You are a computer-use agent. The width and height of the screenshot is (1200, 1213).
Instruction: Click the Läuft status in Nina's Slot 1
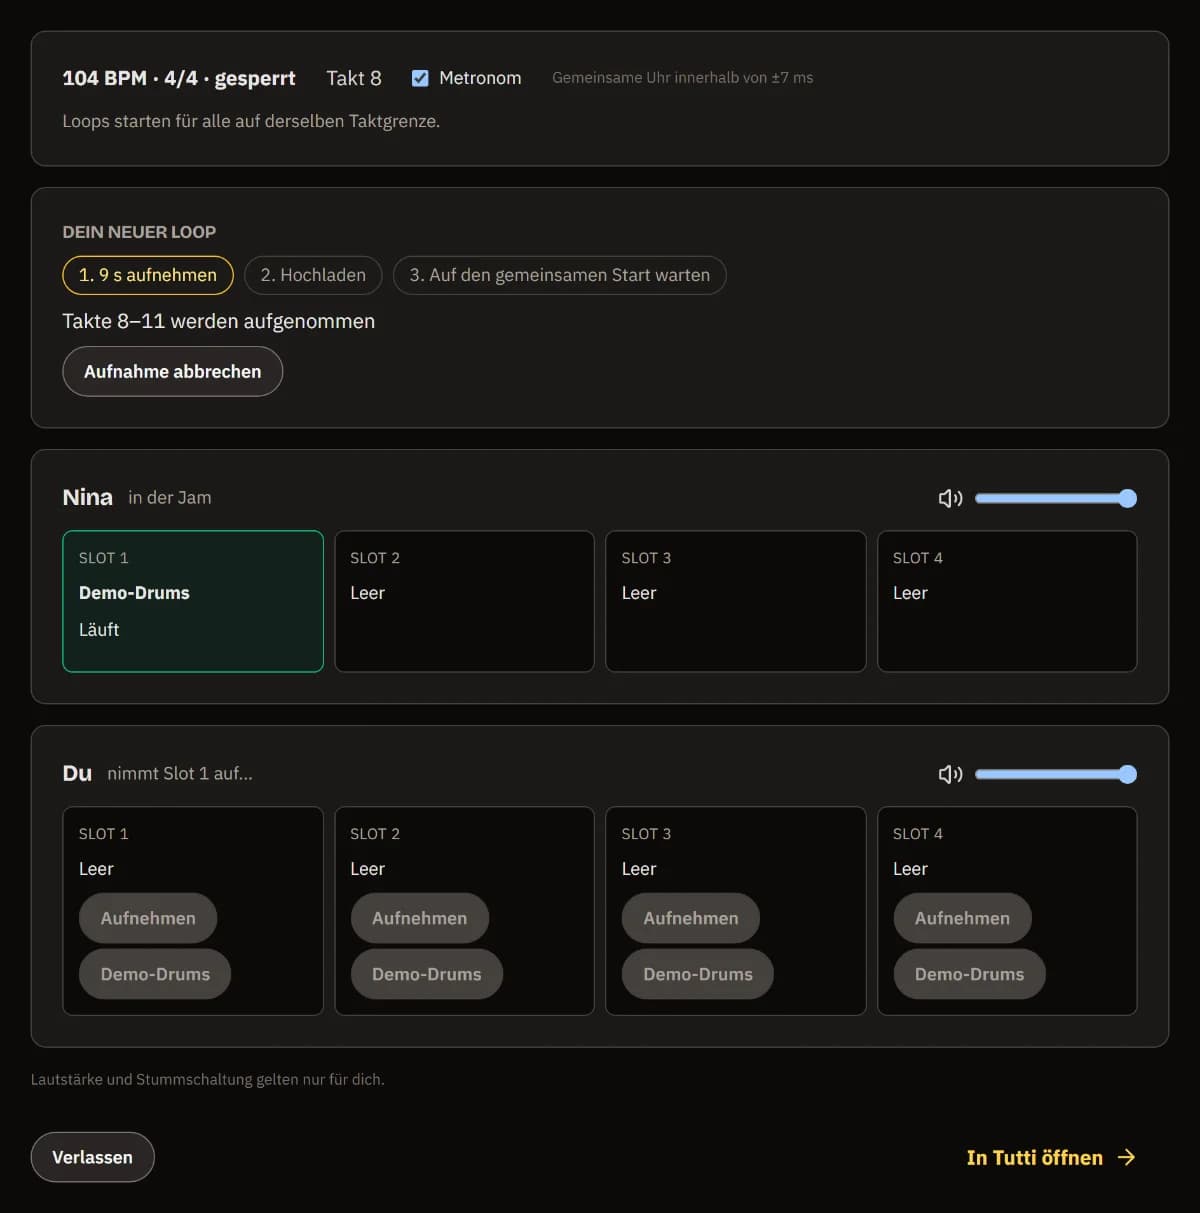(99, 630)
